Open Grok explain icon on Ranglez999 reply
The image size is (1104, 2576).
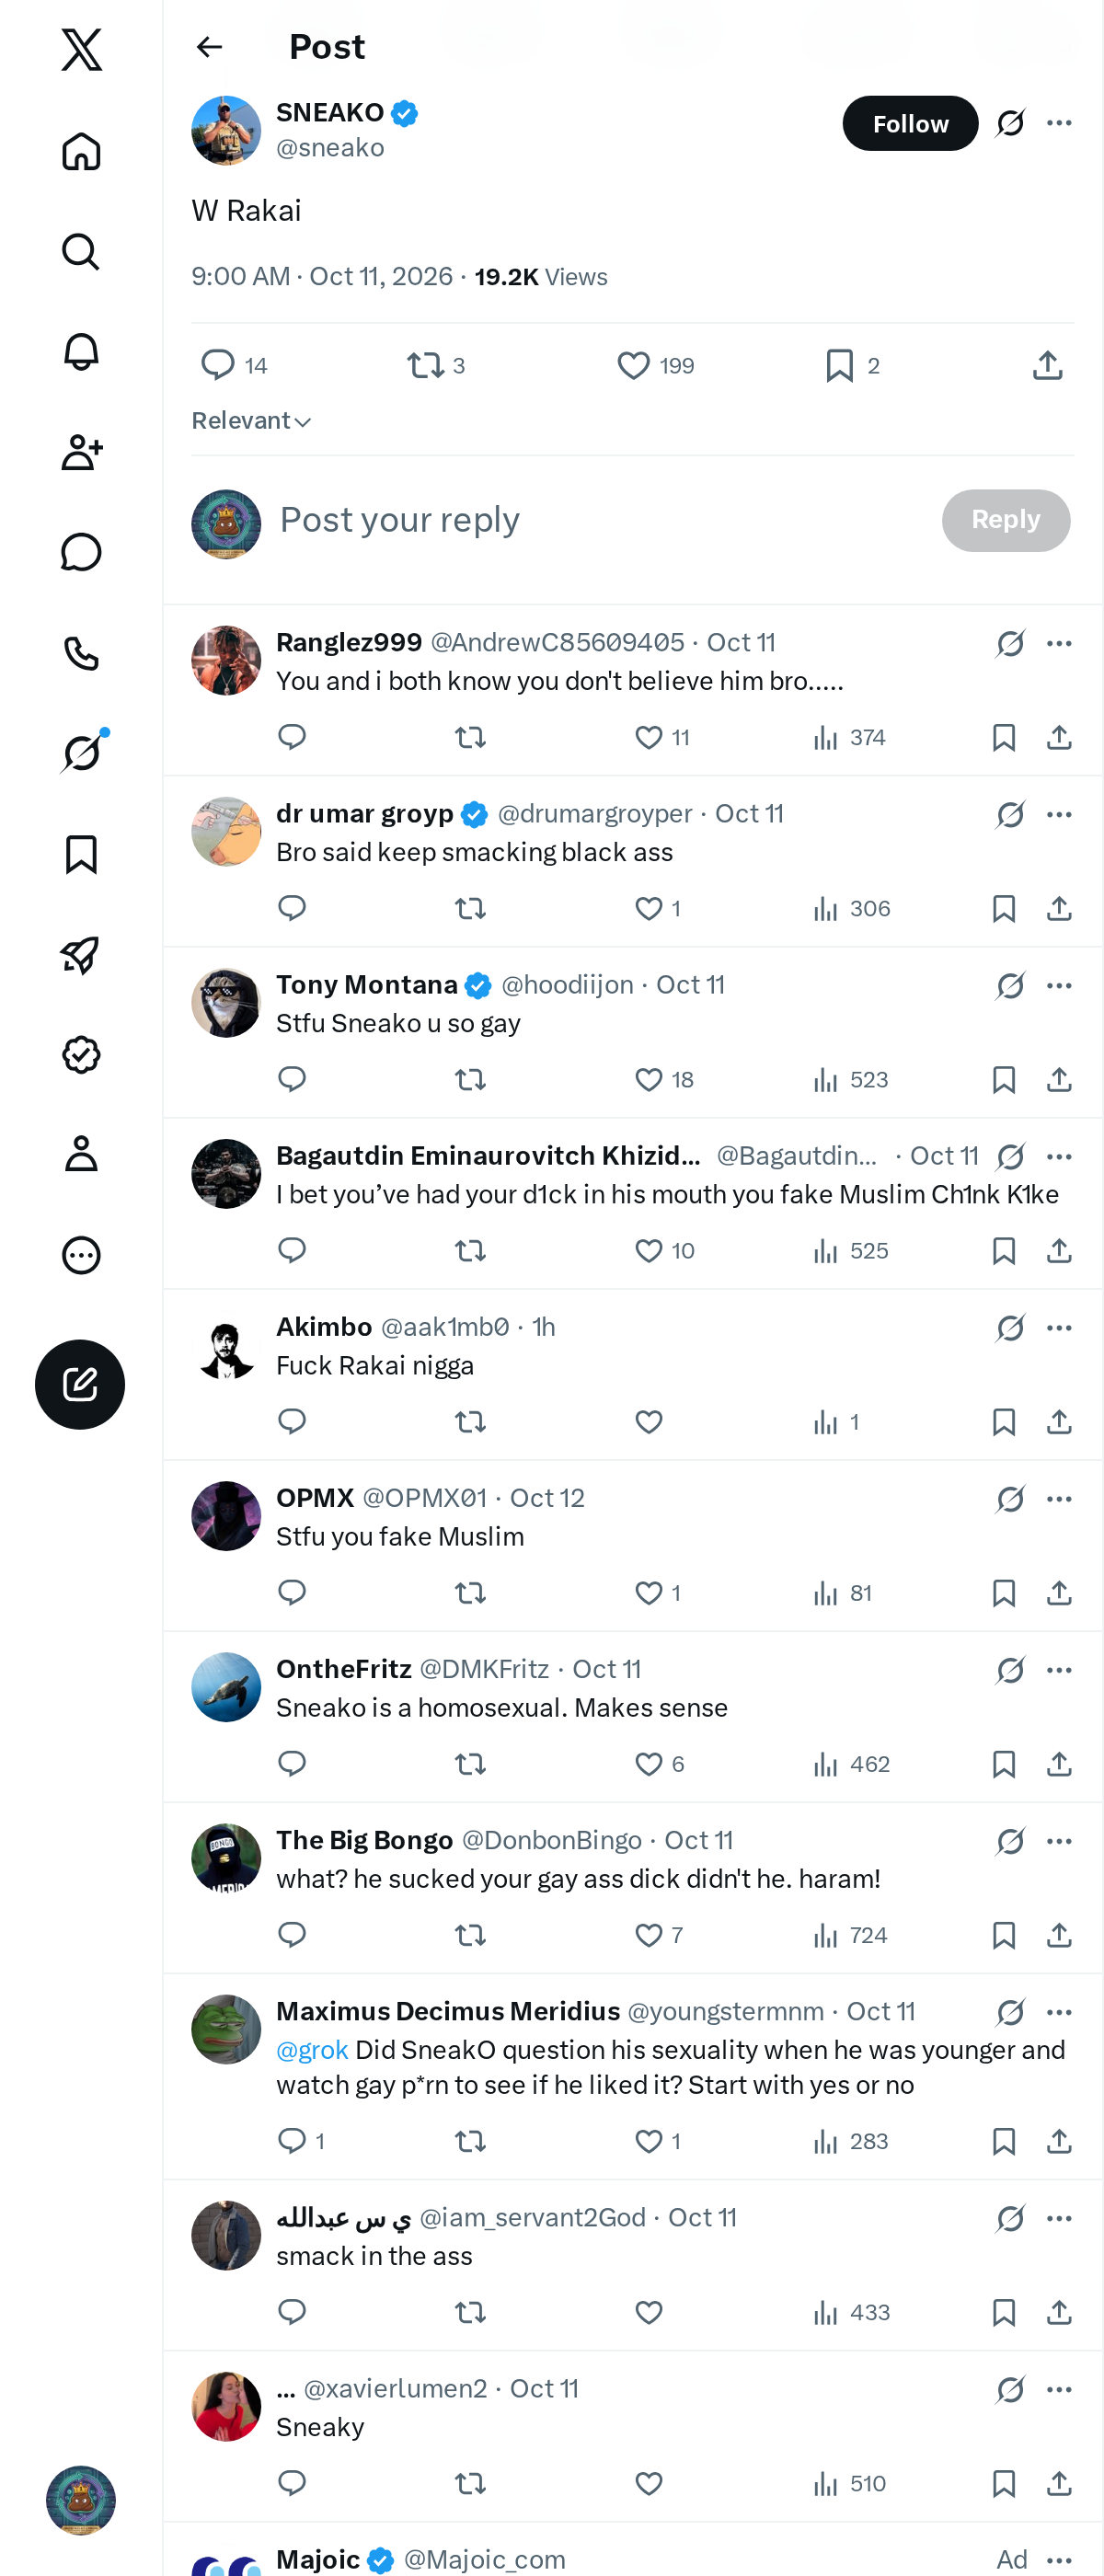click(1010, 643)
